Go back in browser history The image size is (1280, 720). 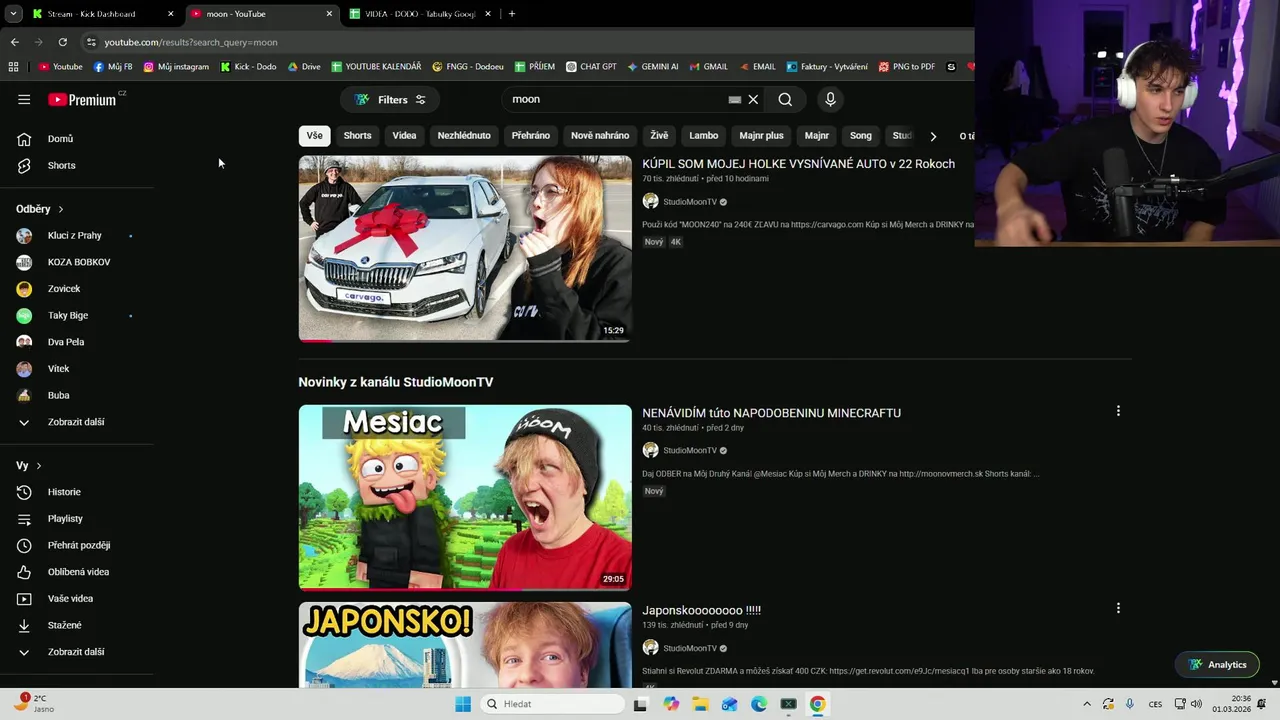[14, 42]
